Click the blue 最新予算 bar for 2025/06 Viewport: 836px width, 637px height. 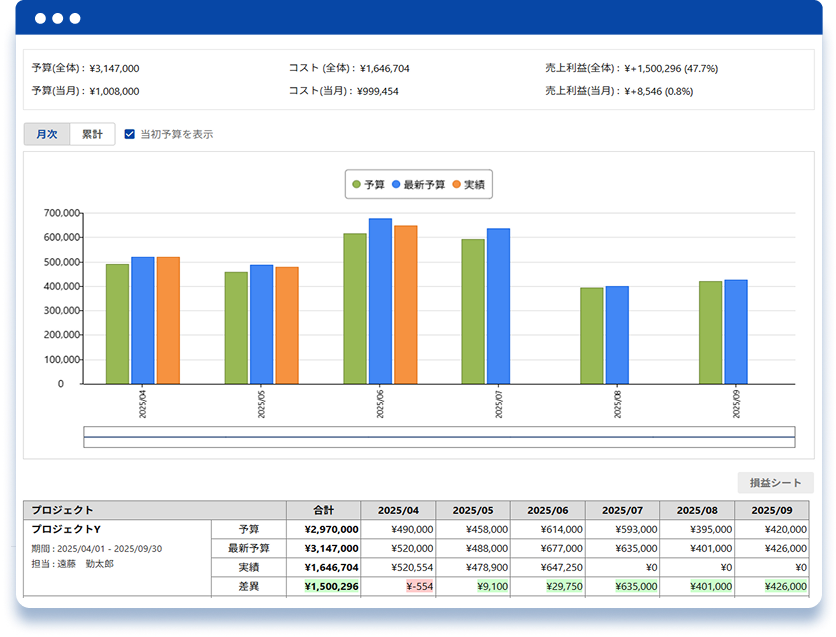[x=380, y=301]
